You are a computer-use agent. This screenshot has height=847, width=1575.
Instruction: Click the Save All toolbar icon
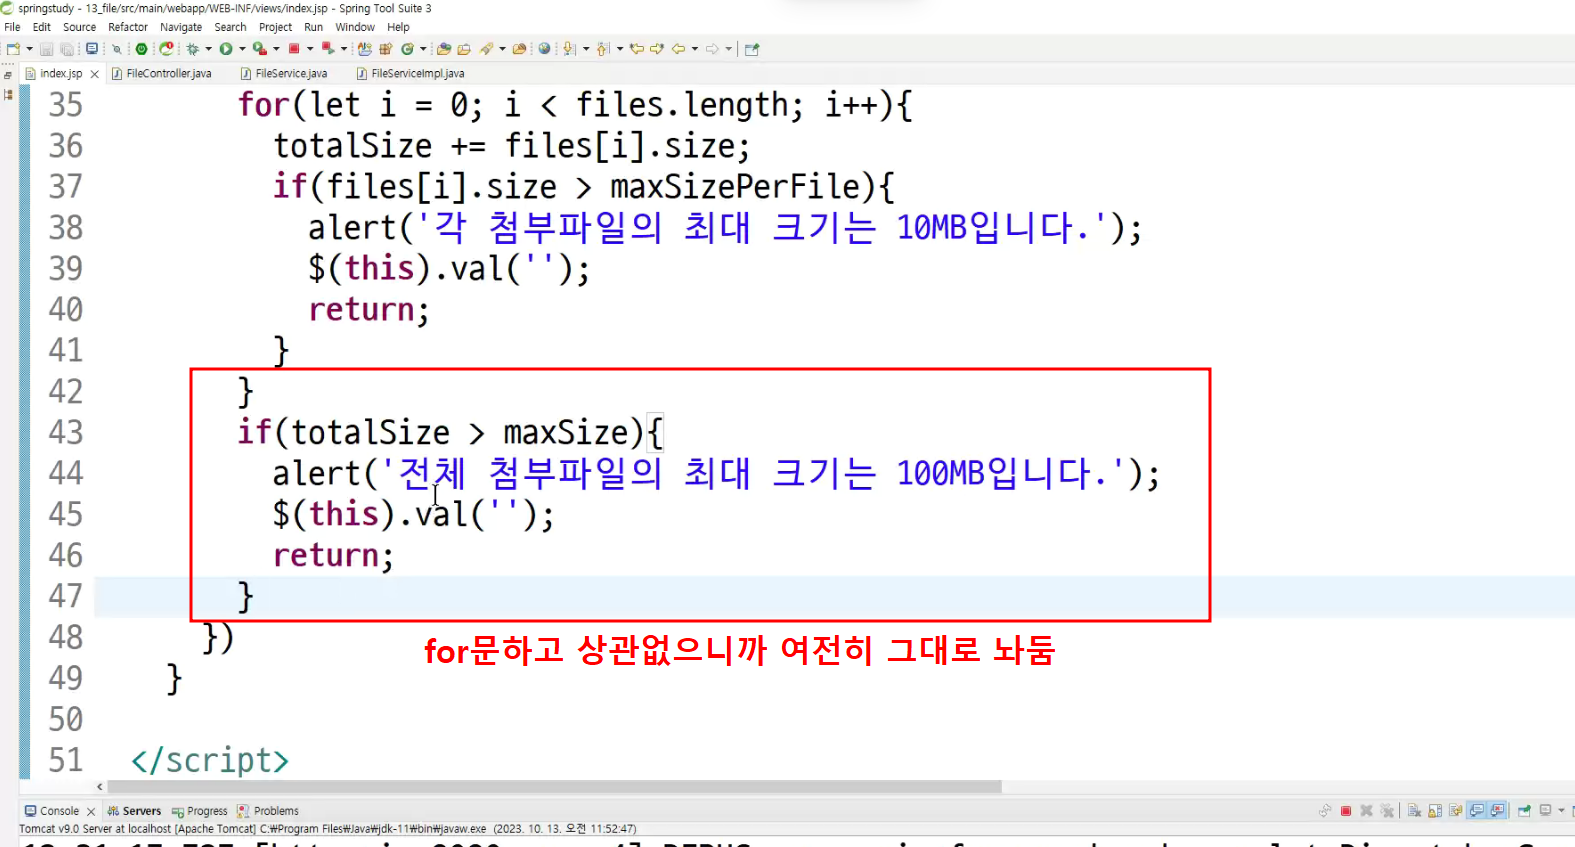click(x=67, y=49)
